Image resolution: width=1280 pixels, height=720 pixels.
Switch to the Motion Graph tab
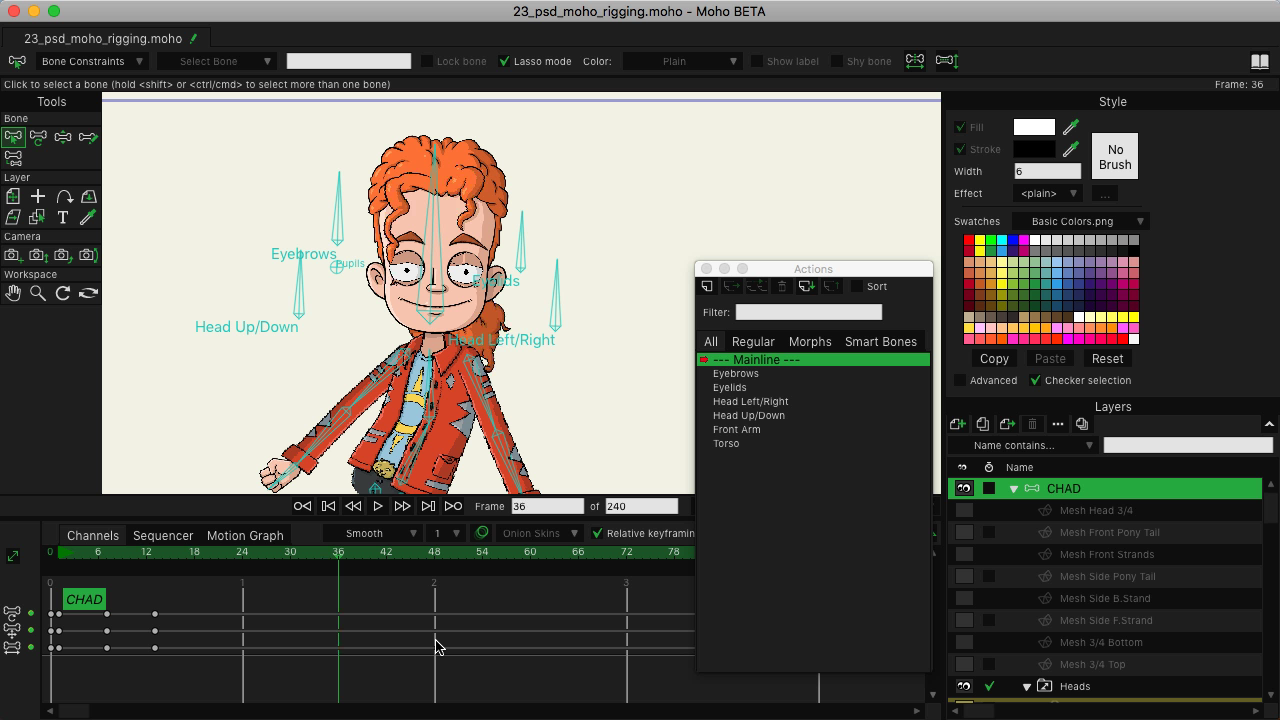[244, 535]
